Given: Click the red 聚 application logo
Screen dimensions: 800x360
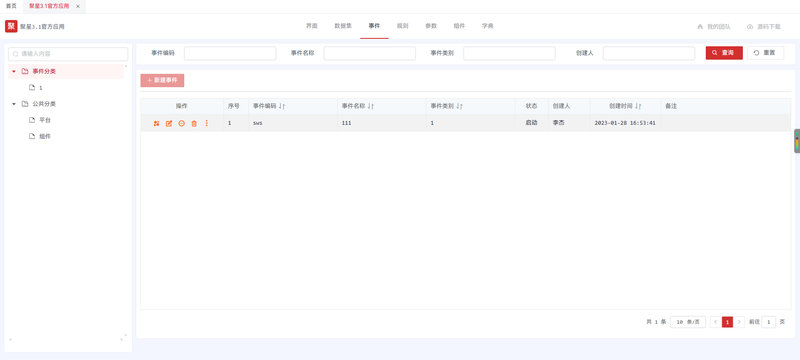Looking at the screenshot, I should [11, 27].
